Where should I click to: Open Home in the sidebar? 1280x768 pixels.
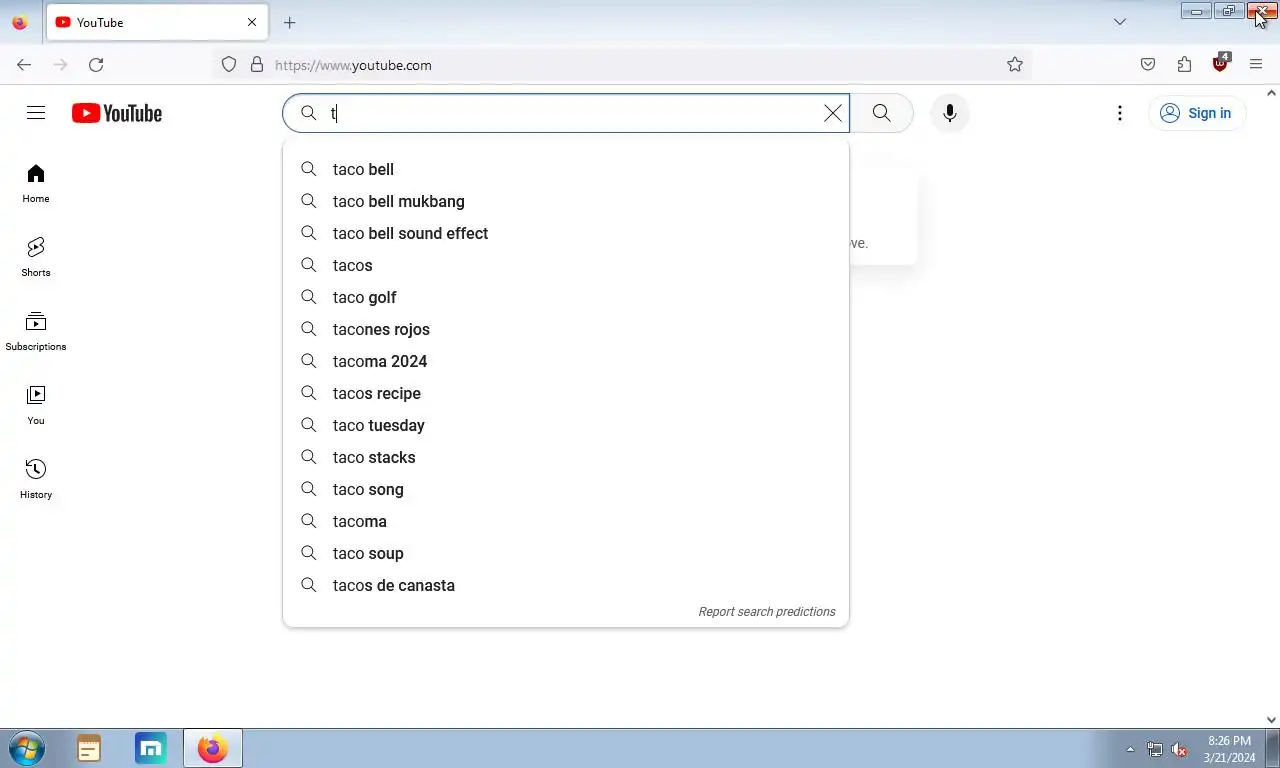click(x=36, y=184)
